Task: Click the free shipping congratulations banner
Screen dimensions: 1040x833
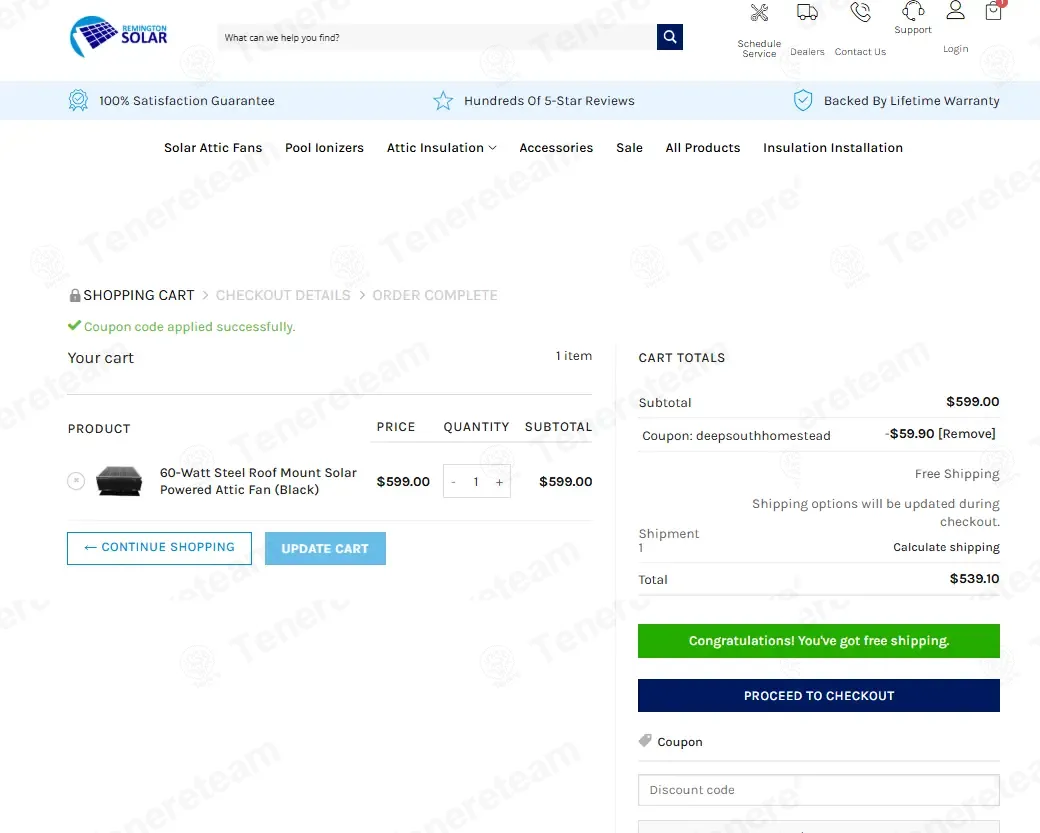Action: (x=818, y=641)
